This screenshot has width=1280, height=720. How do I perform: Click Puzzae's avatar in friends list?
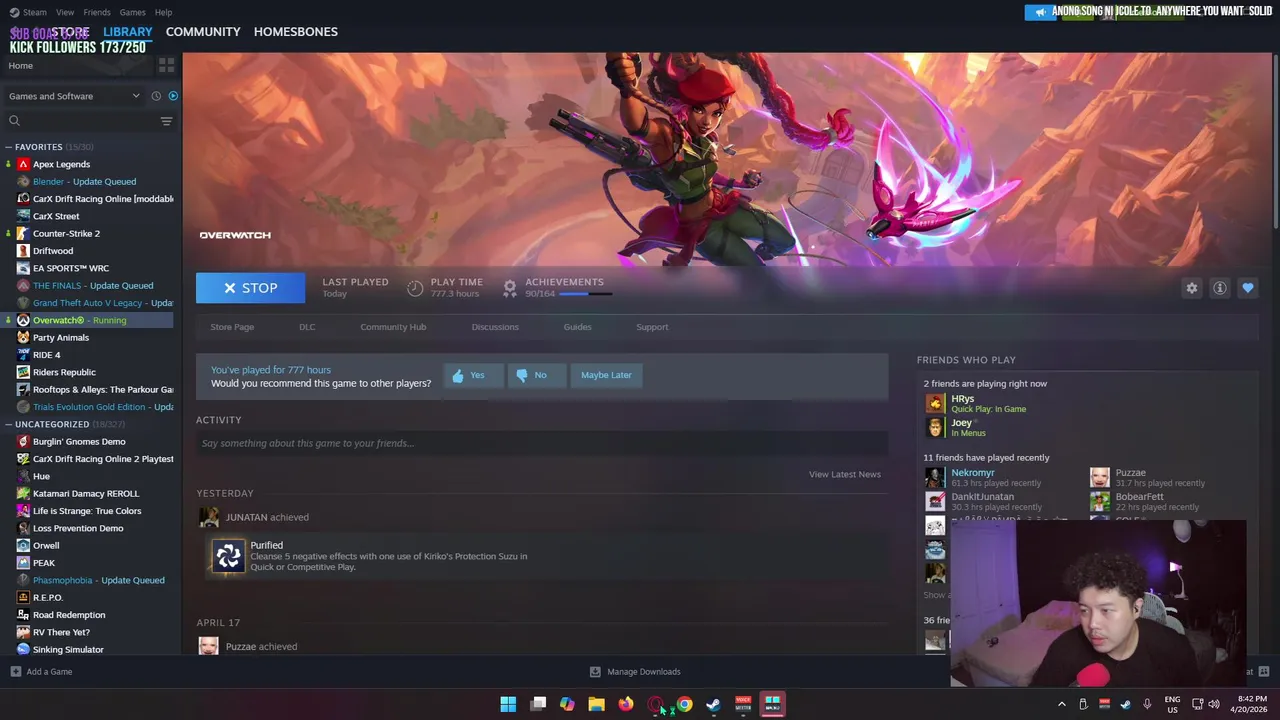tap(1100, 477)
